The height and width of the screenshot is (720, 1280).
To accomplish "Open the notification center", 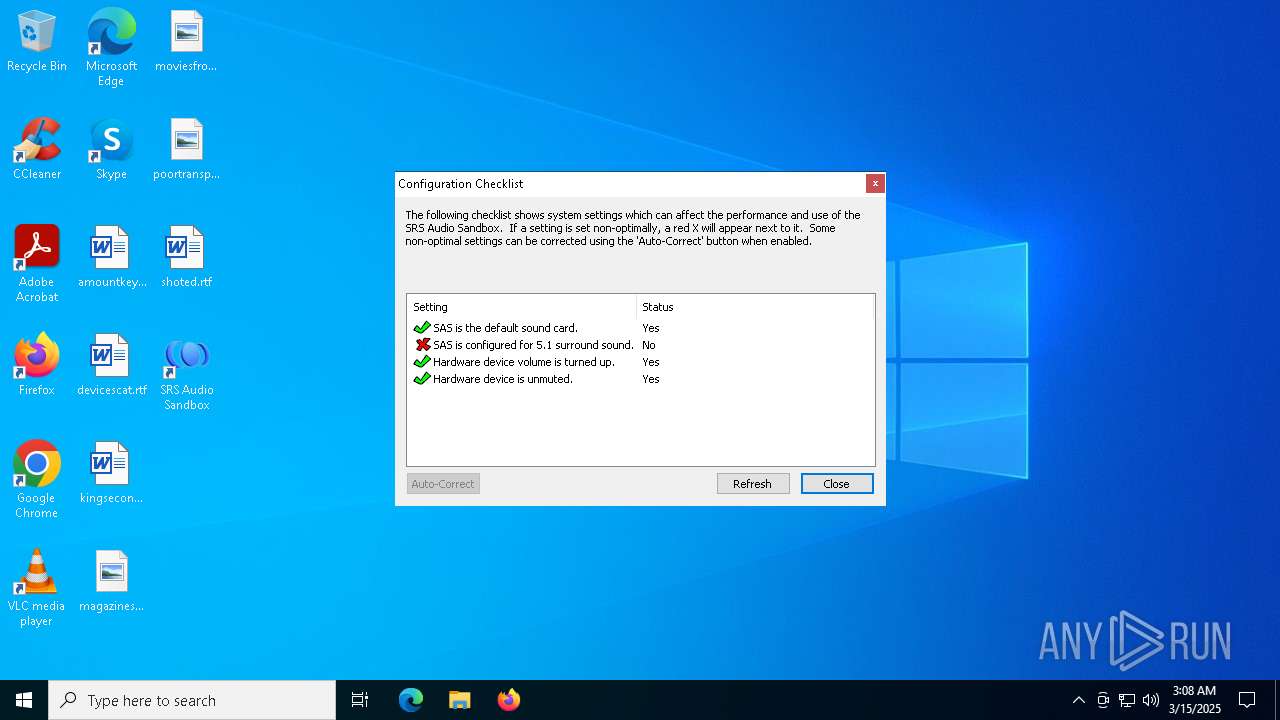I will [x=1247, y=700].
